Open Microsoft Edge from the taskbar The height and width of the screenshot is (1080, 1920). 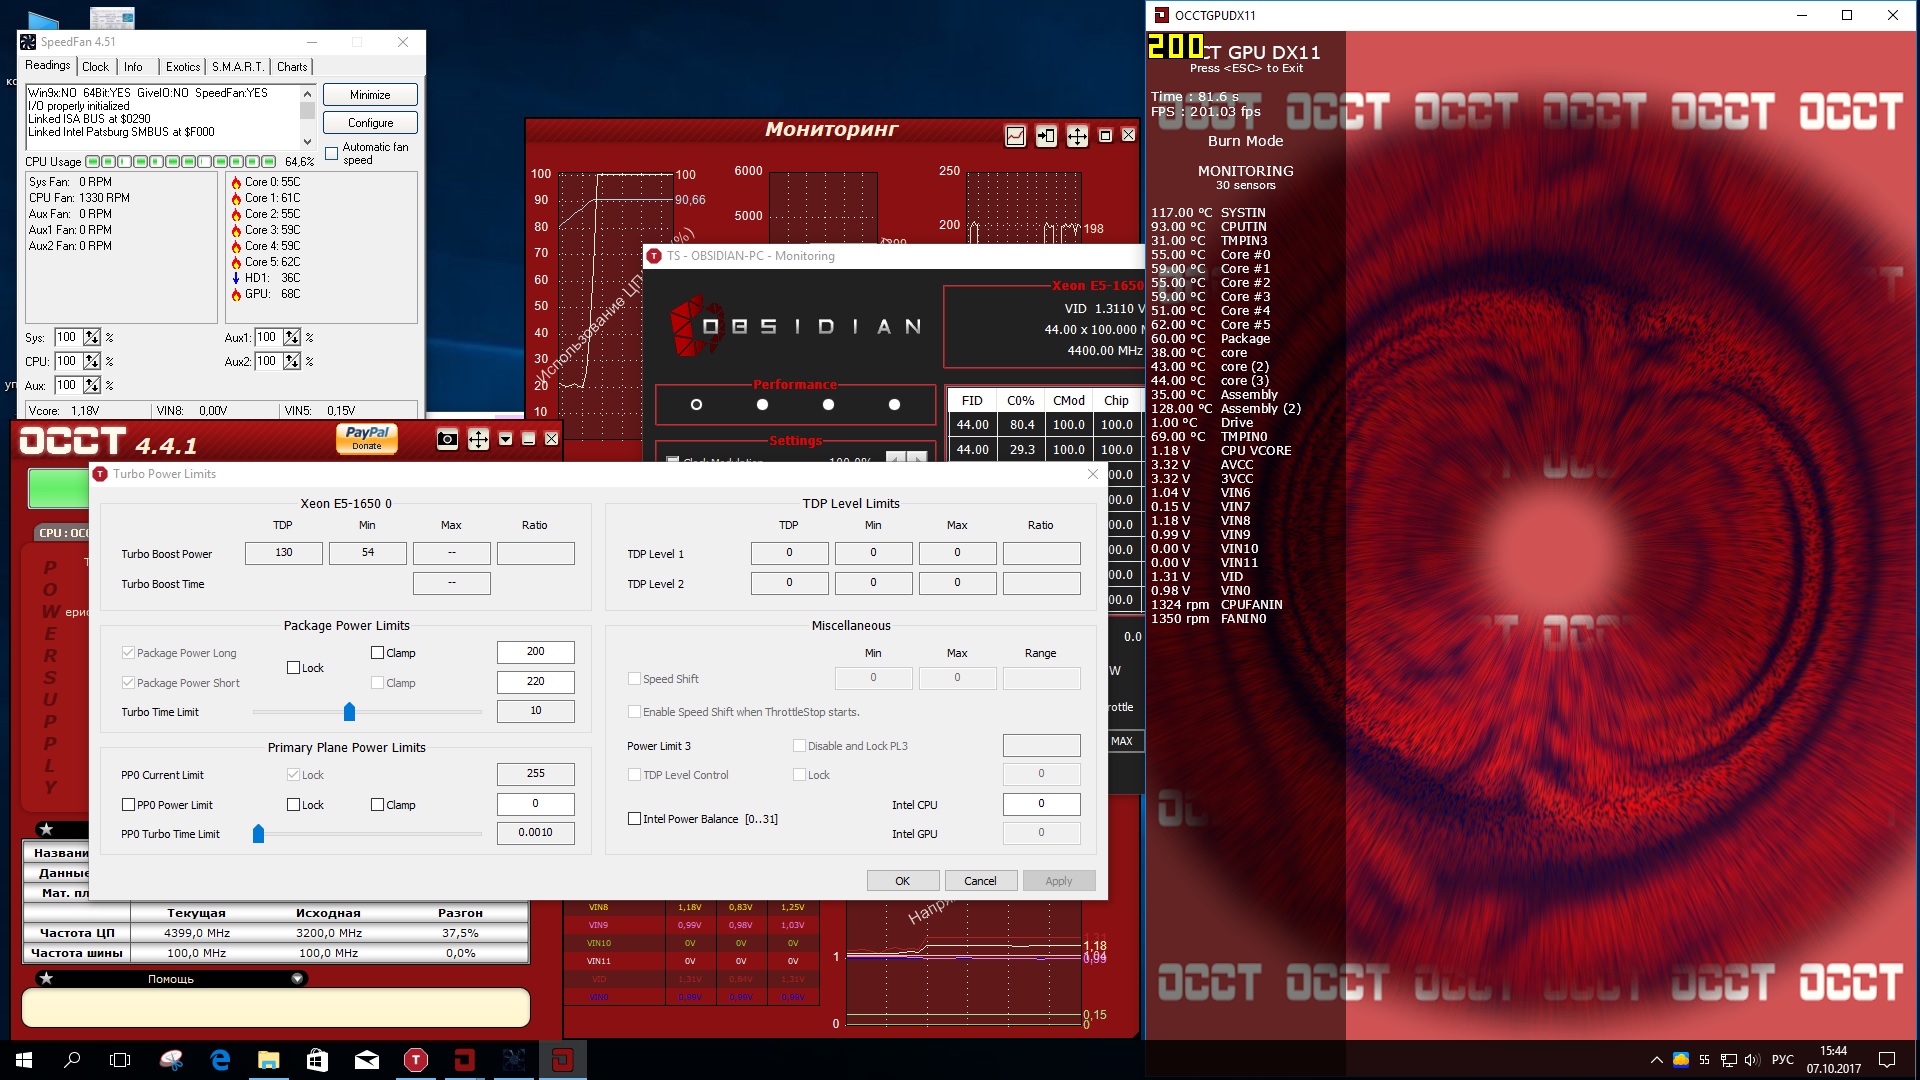(220, 1060)
